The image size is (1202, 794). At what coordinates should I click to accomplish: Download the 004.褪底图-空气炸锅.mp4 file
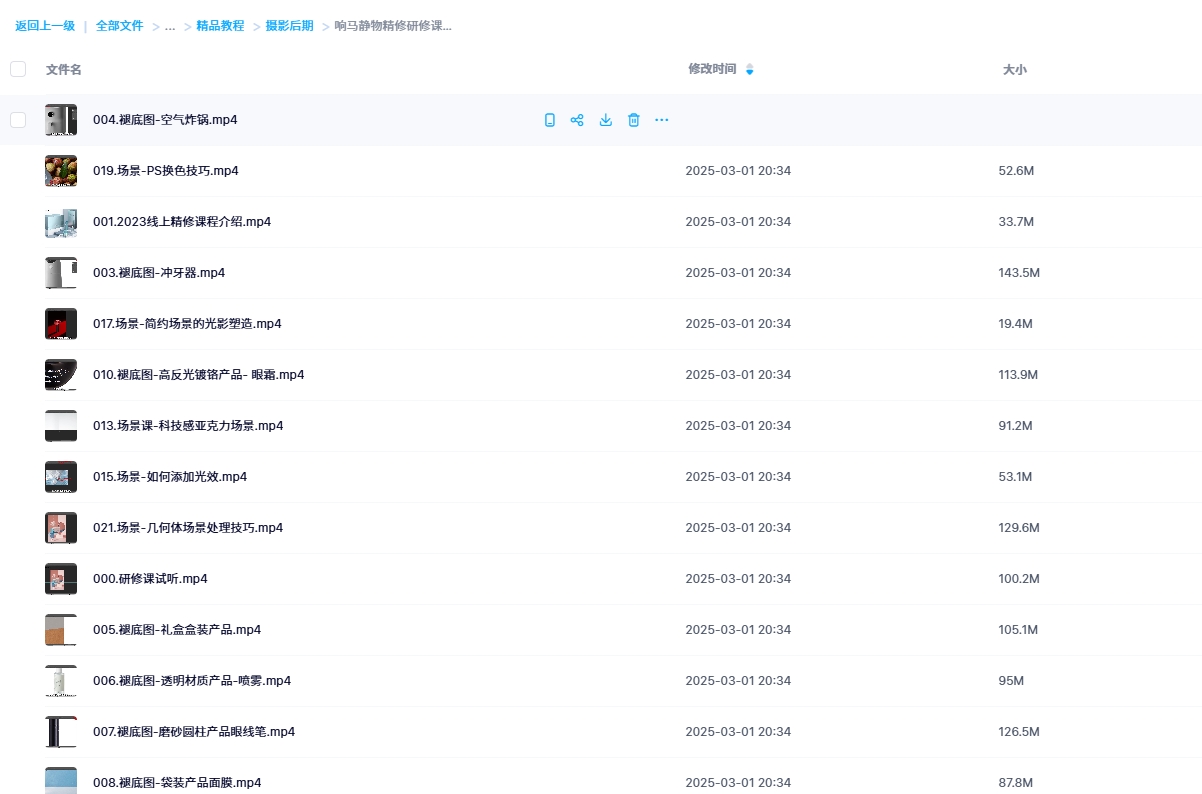605,120
